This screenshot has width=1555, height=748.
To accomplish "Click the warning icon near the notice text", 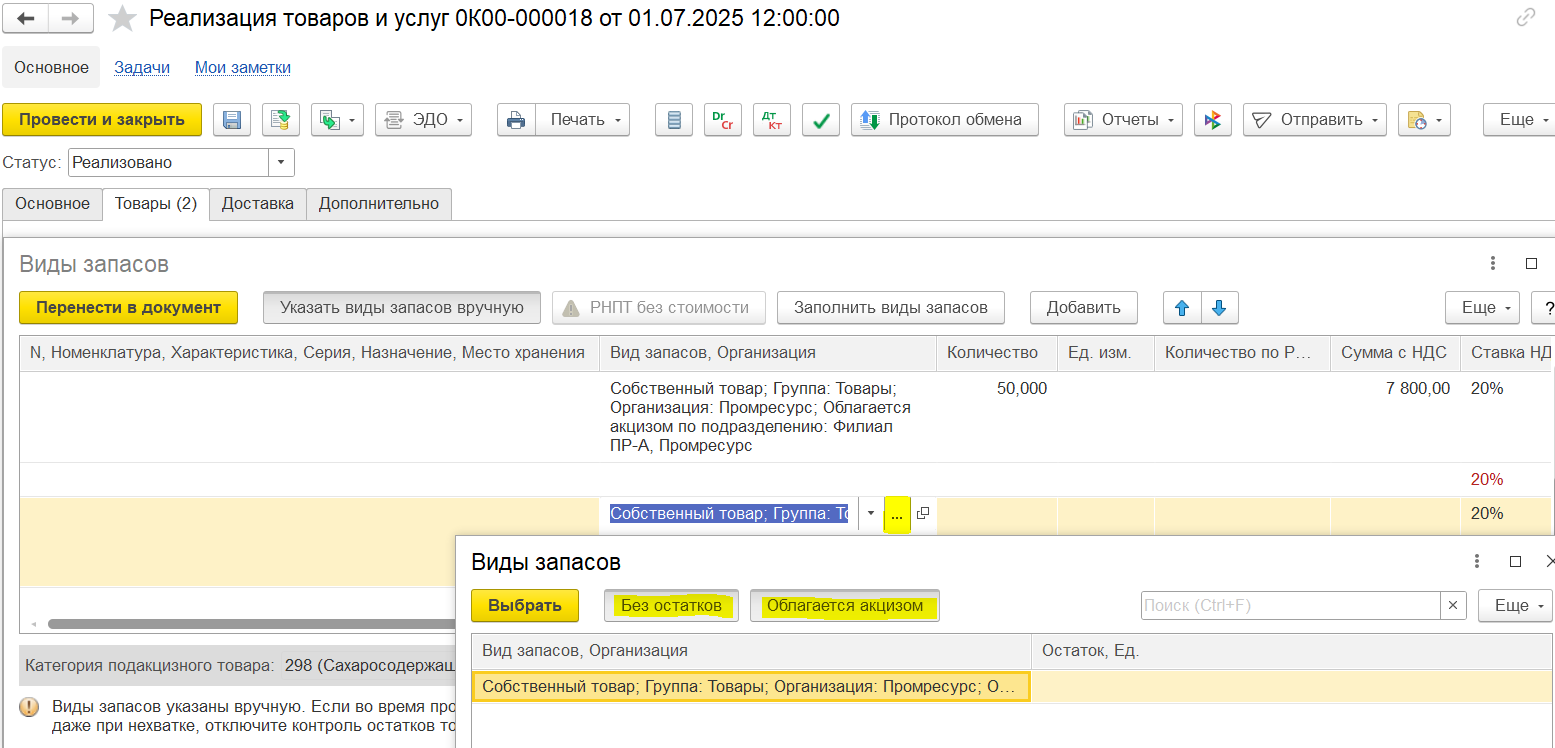I will (29, 707).
